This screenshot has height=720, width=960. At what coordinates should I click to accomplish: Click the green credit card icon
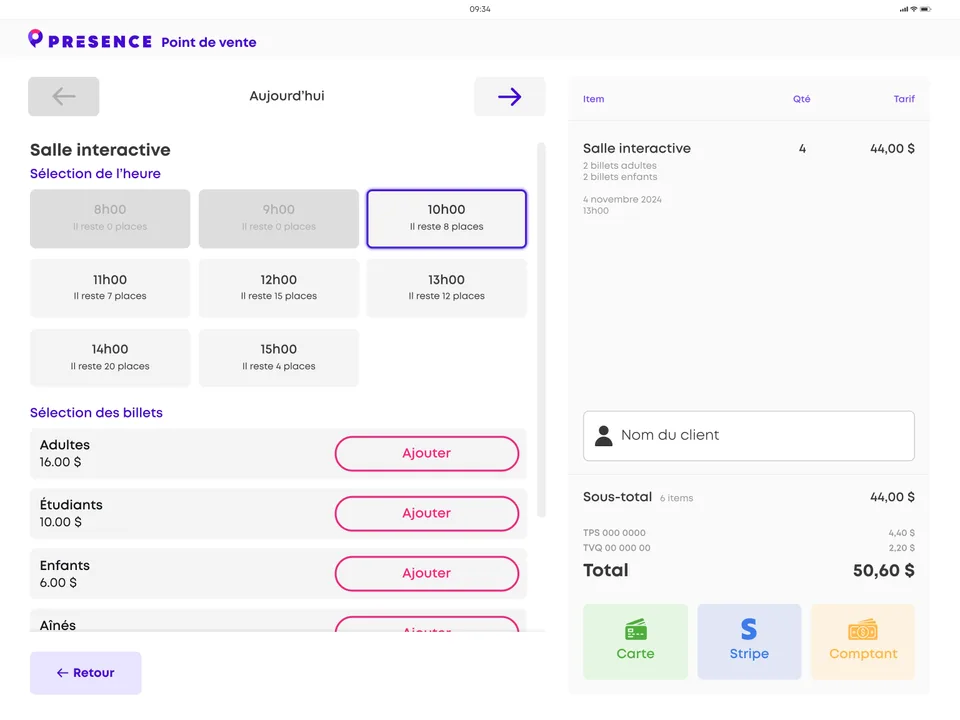point(636,629)
